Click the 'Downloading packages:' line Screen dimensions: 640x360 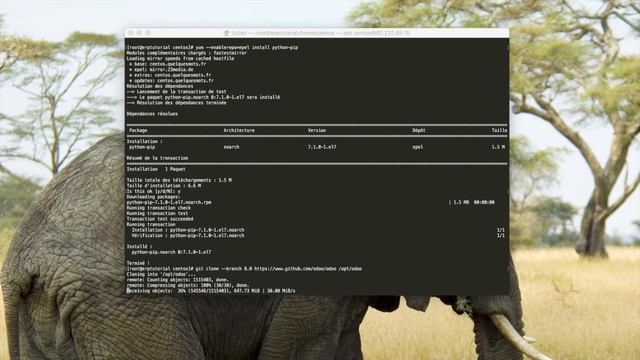pos(153,197)
